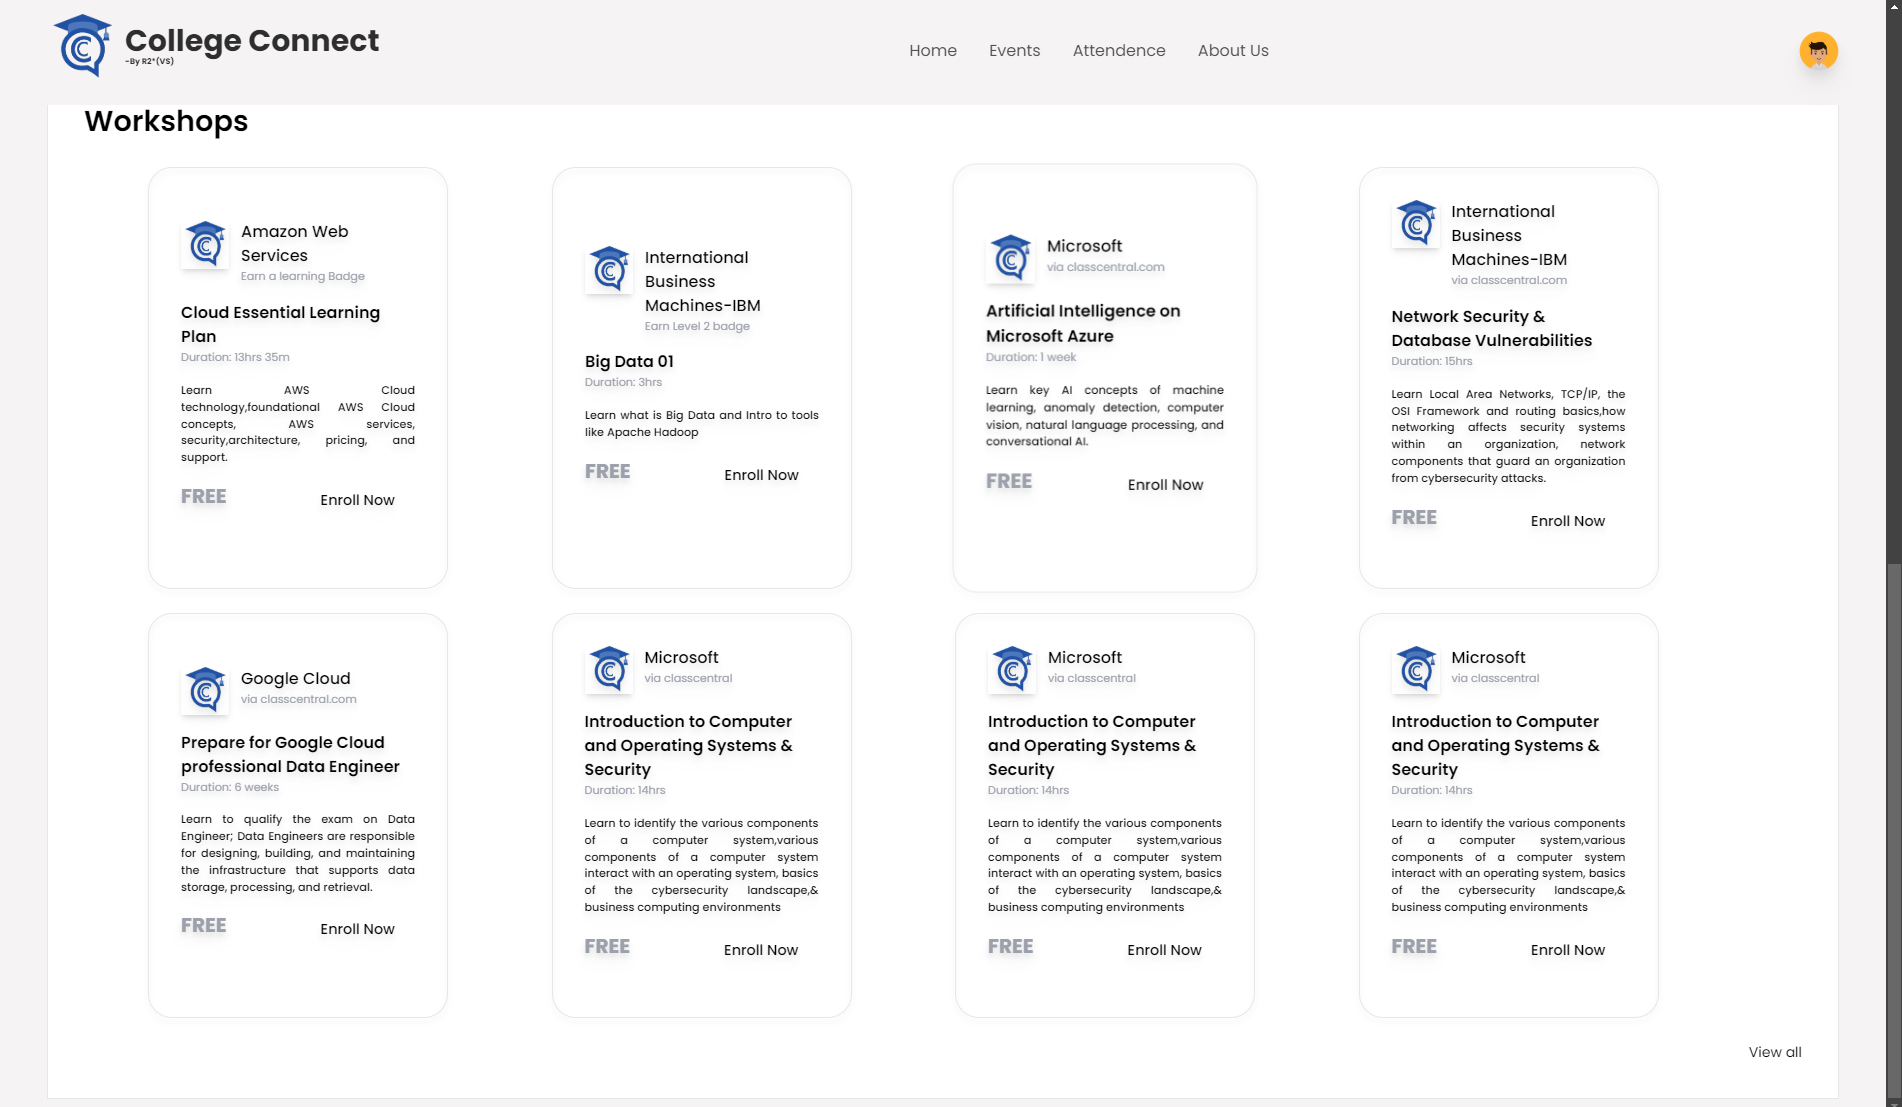1902x1107 pixels.
Task: Click the Big Data 01 title
Action: [x=629, y=361]
